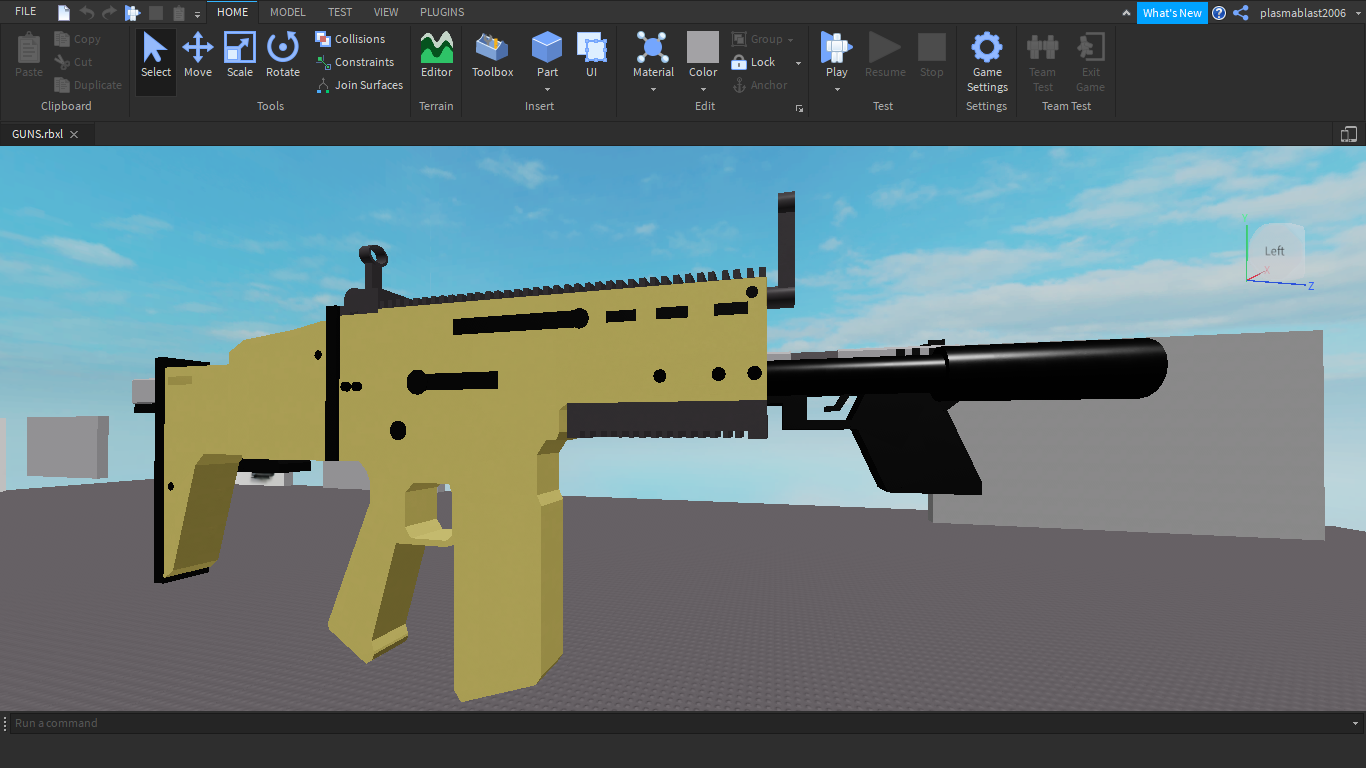Image resolution: width=1366 pixels, height=768 pixels.
Task: Expand the Play mode dropdown arrow
Action: [x=837, y=90]
